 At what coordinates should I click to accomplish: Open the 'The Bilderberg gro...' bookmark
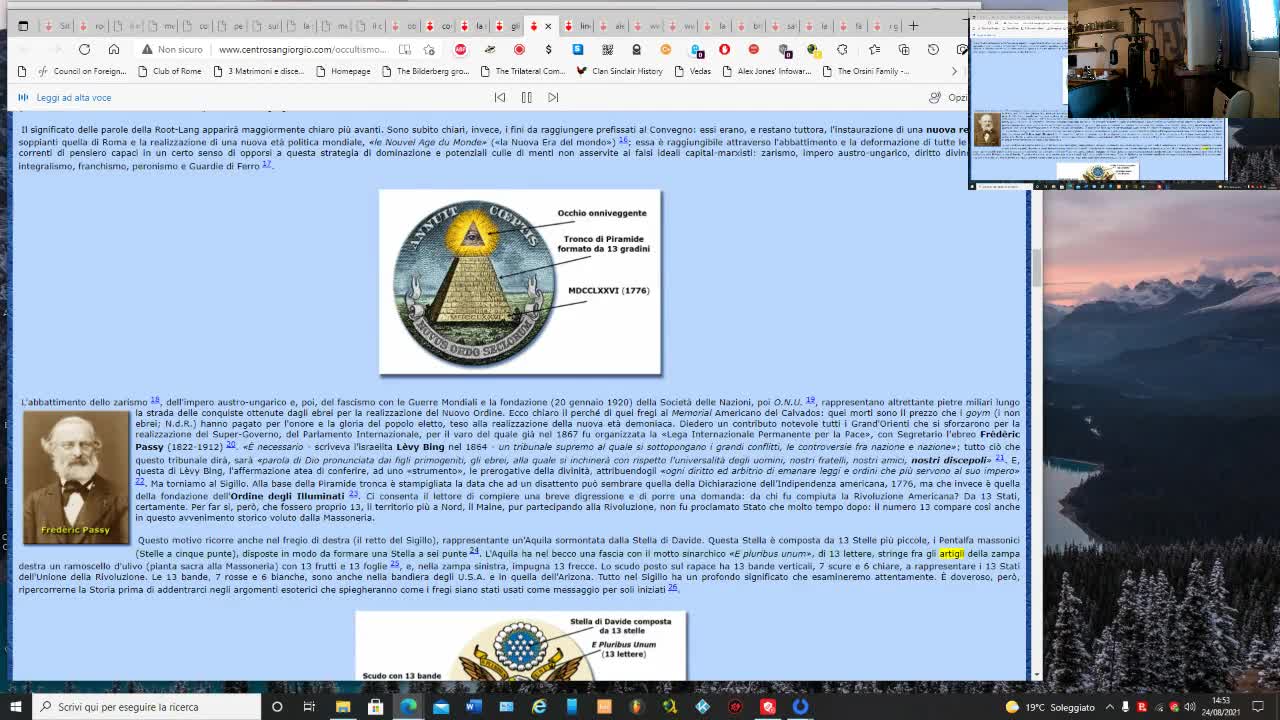tap(424, 71)
